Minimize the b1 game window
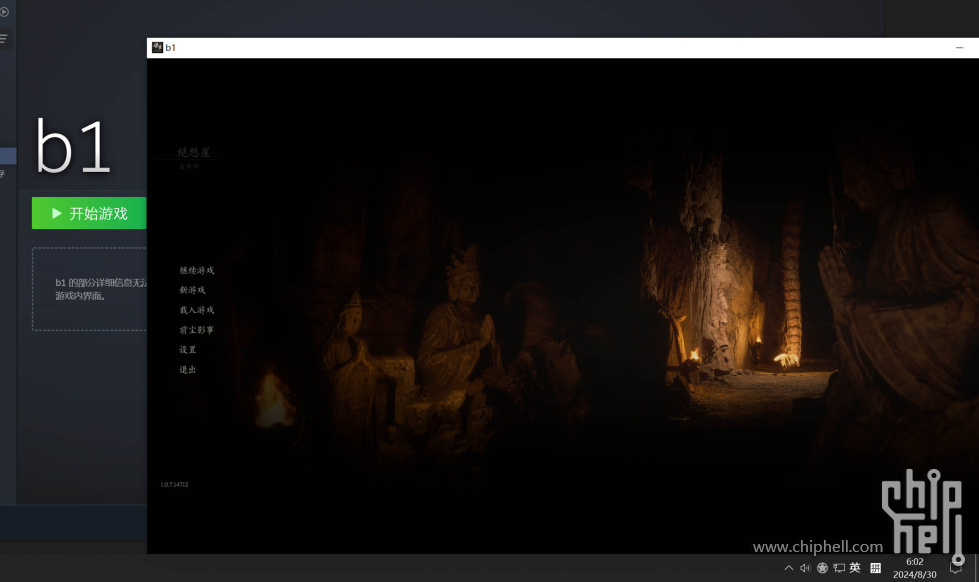Image resolution: width=979 pixels, height=582 pixels. click(959, 47)
